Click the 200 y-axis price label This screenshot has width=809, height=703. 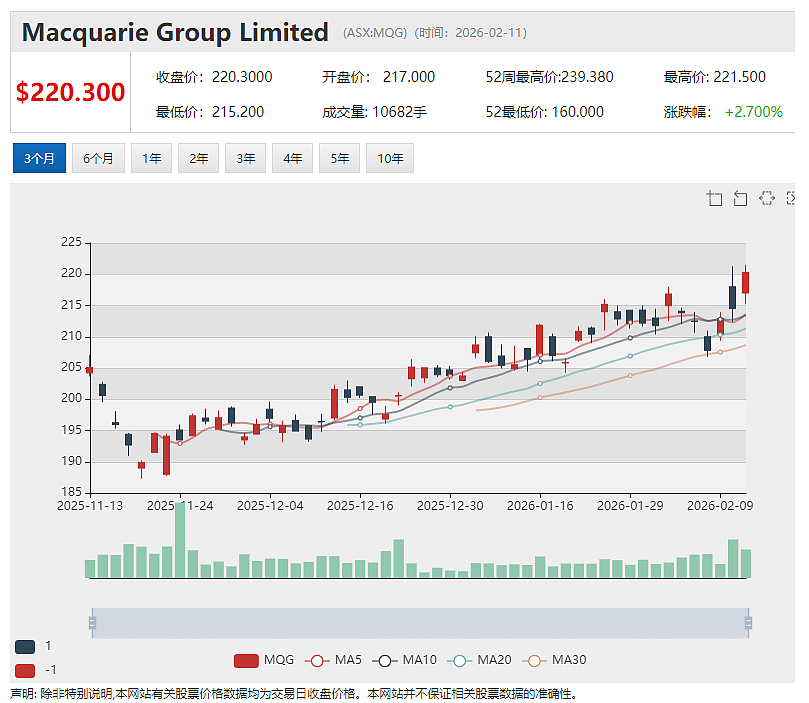click(x=72, y=398)
